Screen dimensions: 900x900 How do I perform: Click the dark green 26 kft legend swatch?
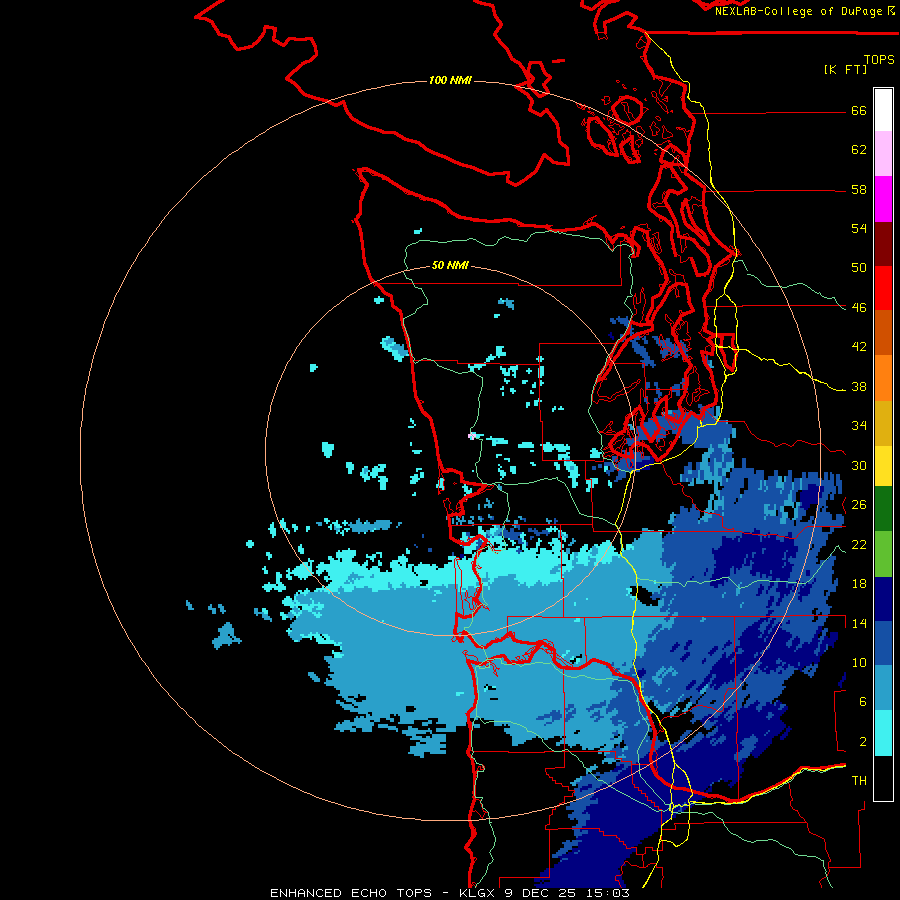883,509
